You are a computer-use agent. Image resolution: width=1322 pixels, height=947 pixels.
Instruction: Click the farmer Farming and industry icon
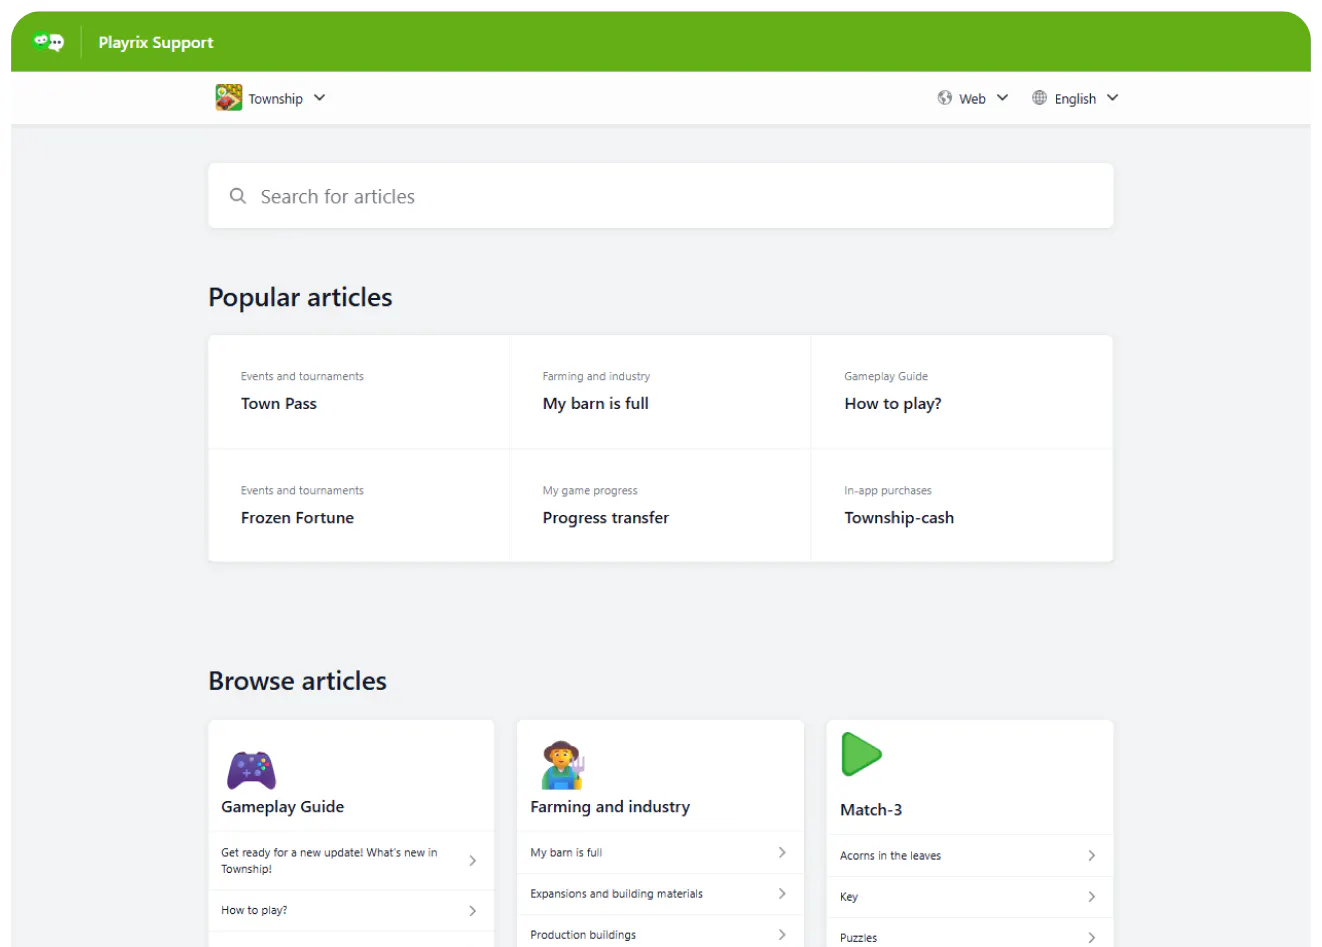pyautogui.click(x=562, y=766)
